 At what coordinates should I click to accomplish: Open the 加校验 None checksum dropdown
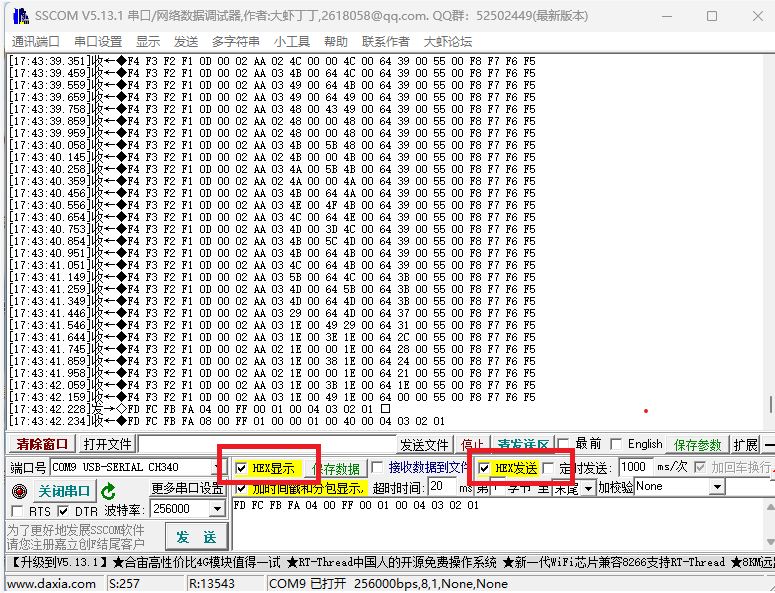717,487
